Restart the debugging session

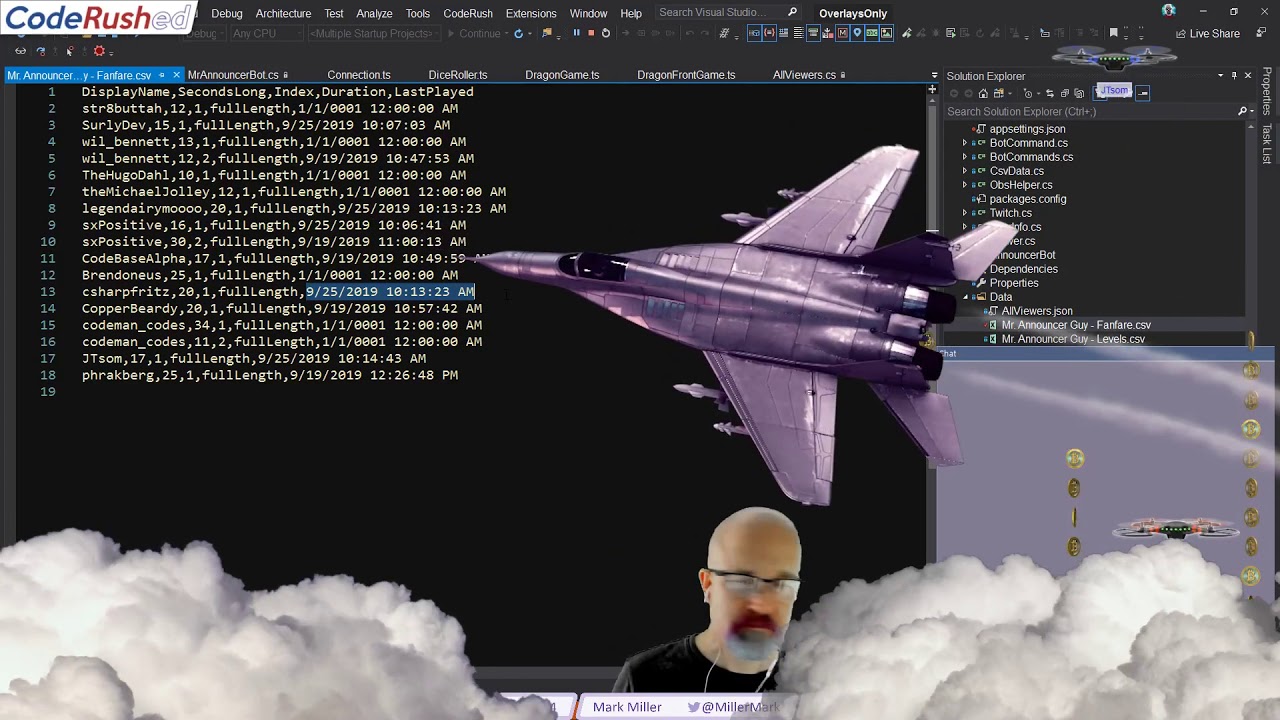tap(606, 33)
